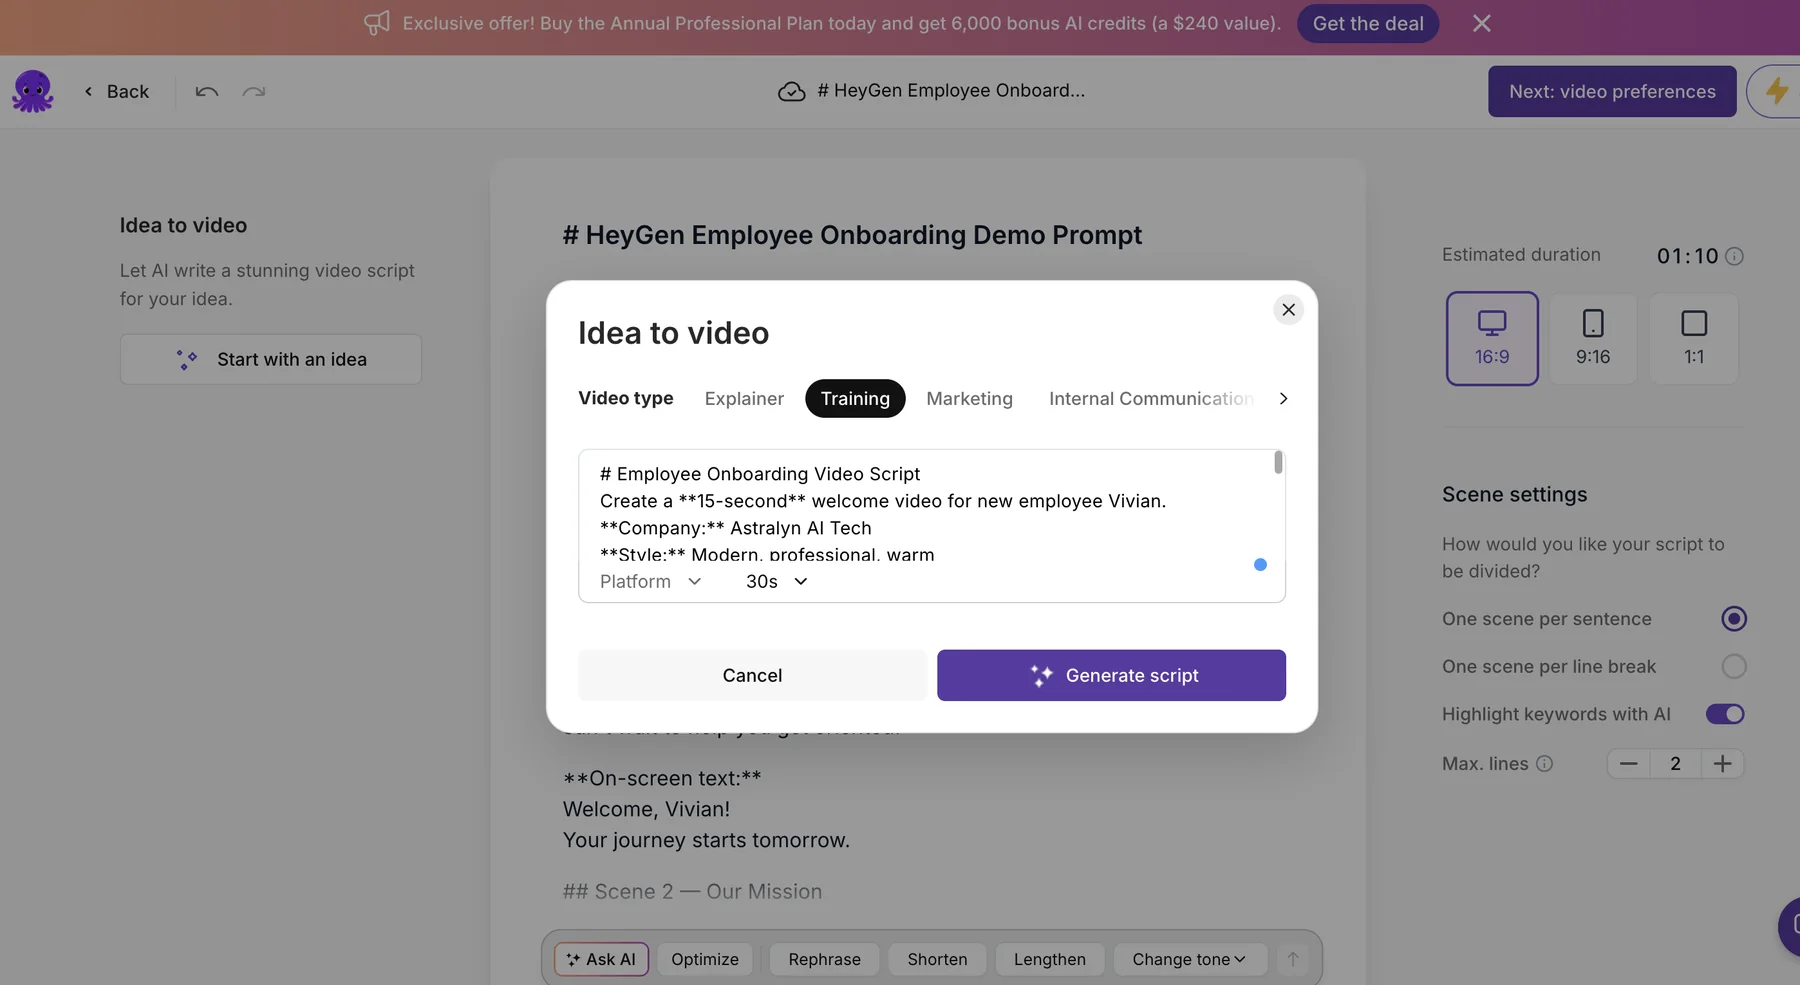
Task: Select One scene per line break option
Action: tap(1734, 666)
